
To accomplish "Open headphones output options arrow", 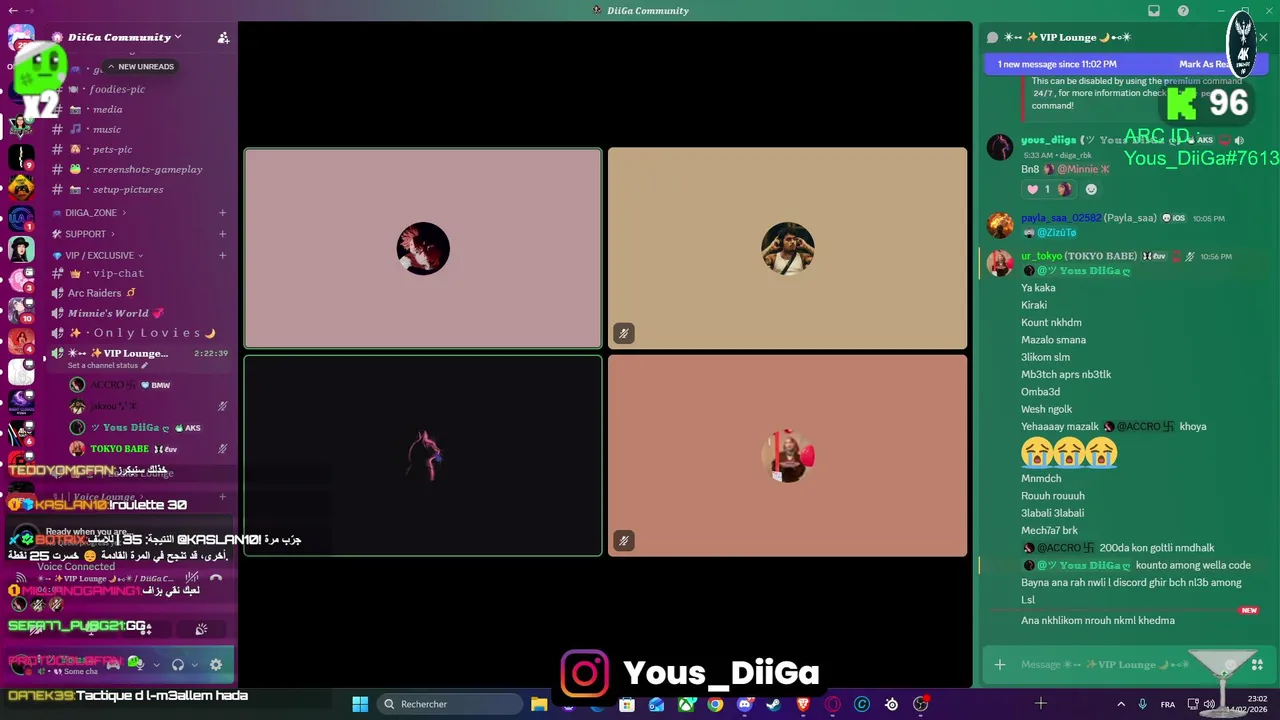I will click(195, 664).
